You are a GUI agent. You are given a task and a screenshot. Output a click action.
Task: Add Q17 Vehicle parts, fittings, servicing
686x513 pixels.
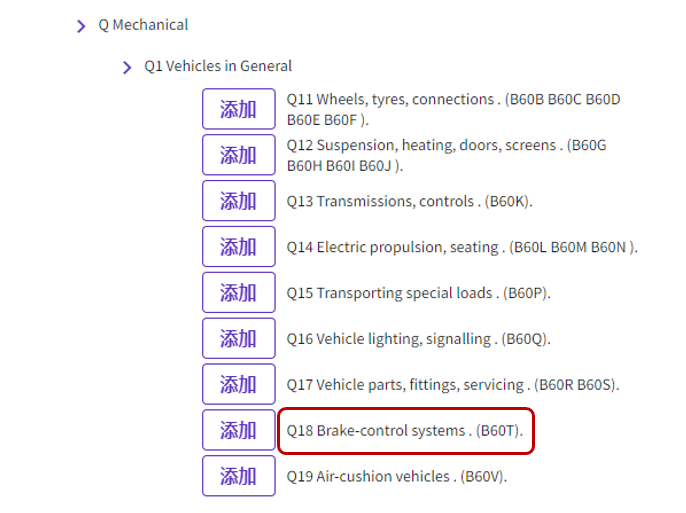pyautogui.click(x=238, y=385)
